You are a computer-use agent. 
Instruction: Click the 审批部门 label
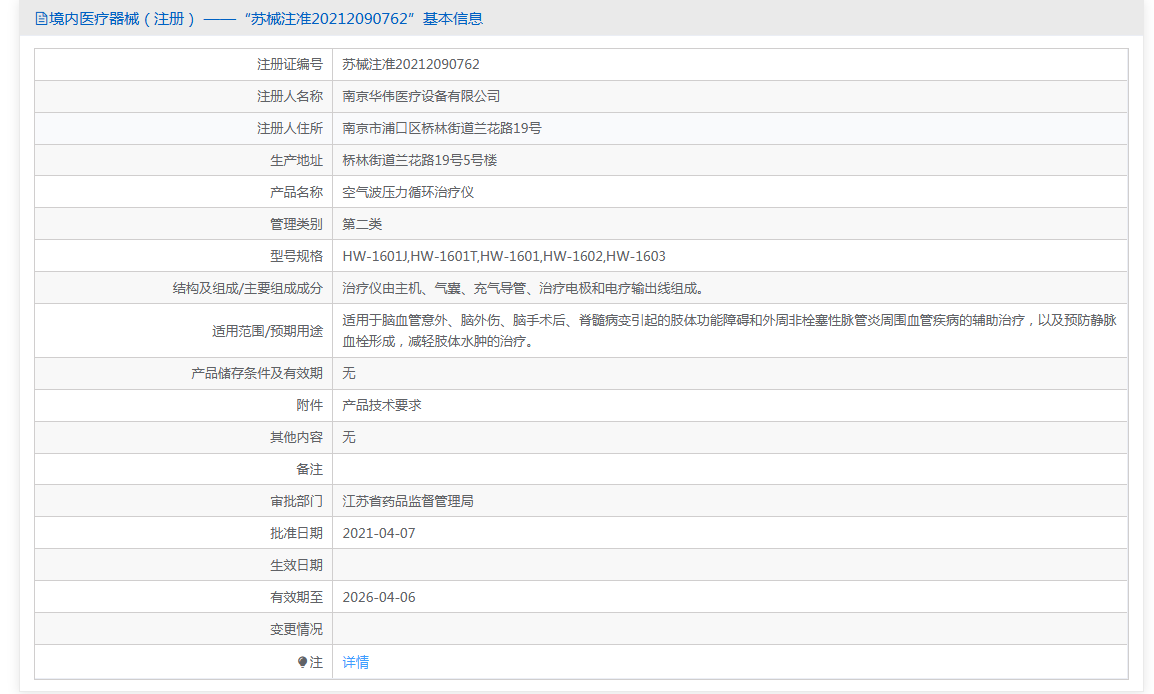(x=296, y=502)
